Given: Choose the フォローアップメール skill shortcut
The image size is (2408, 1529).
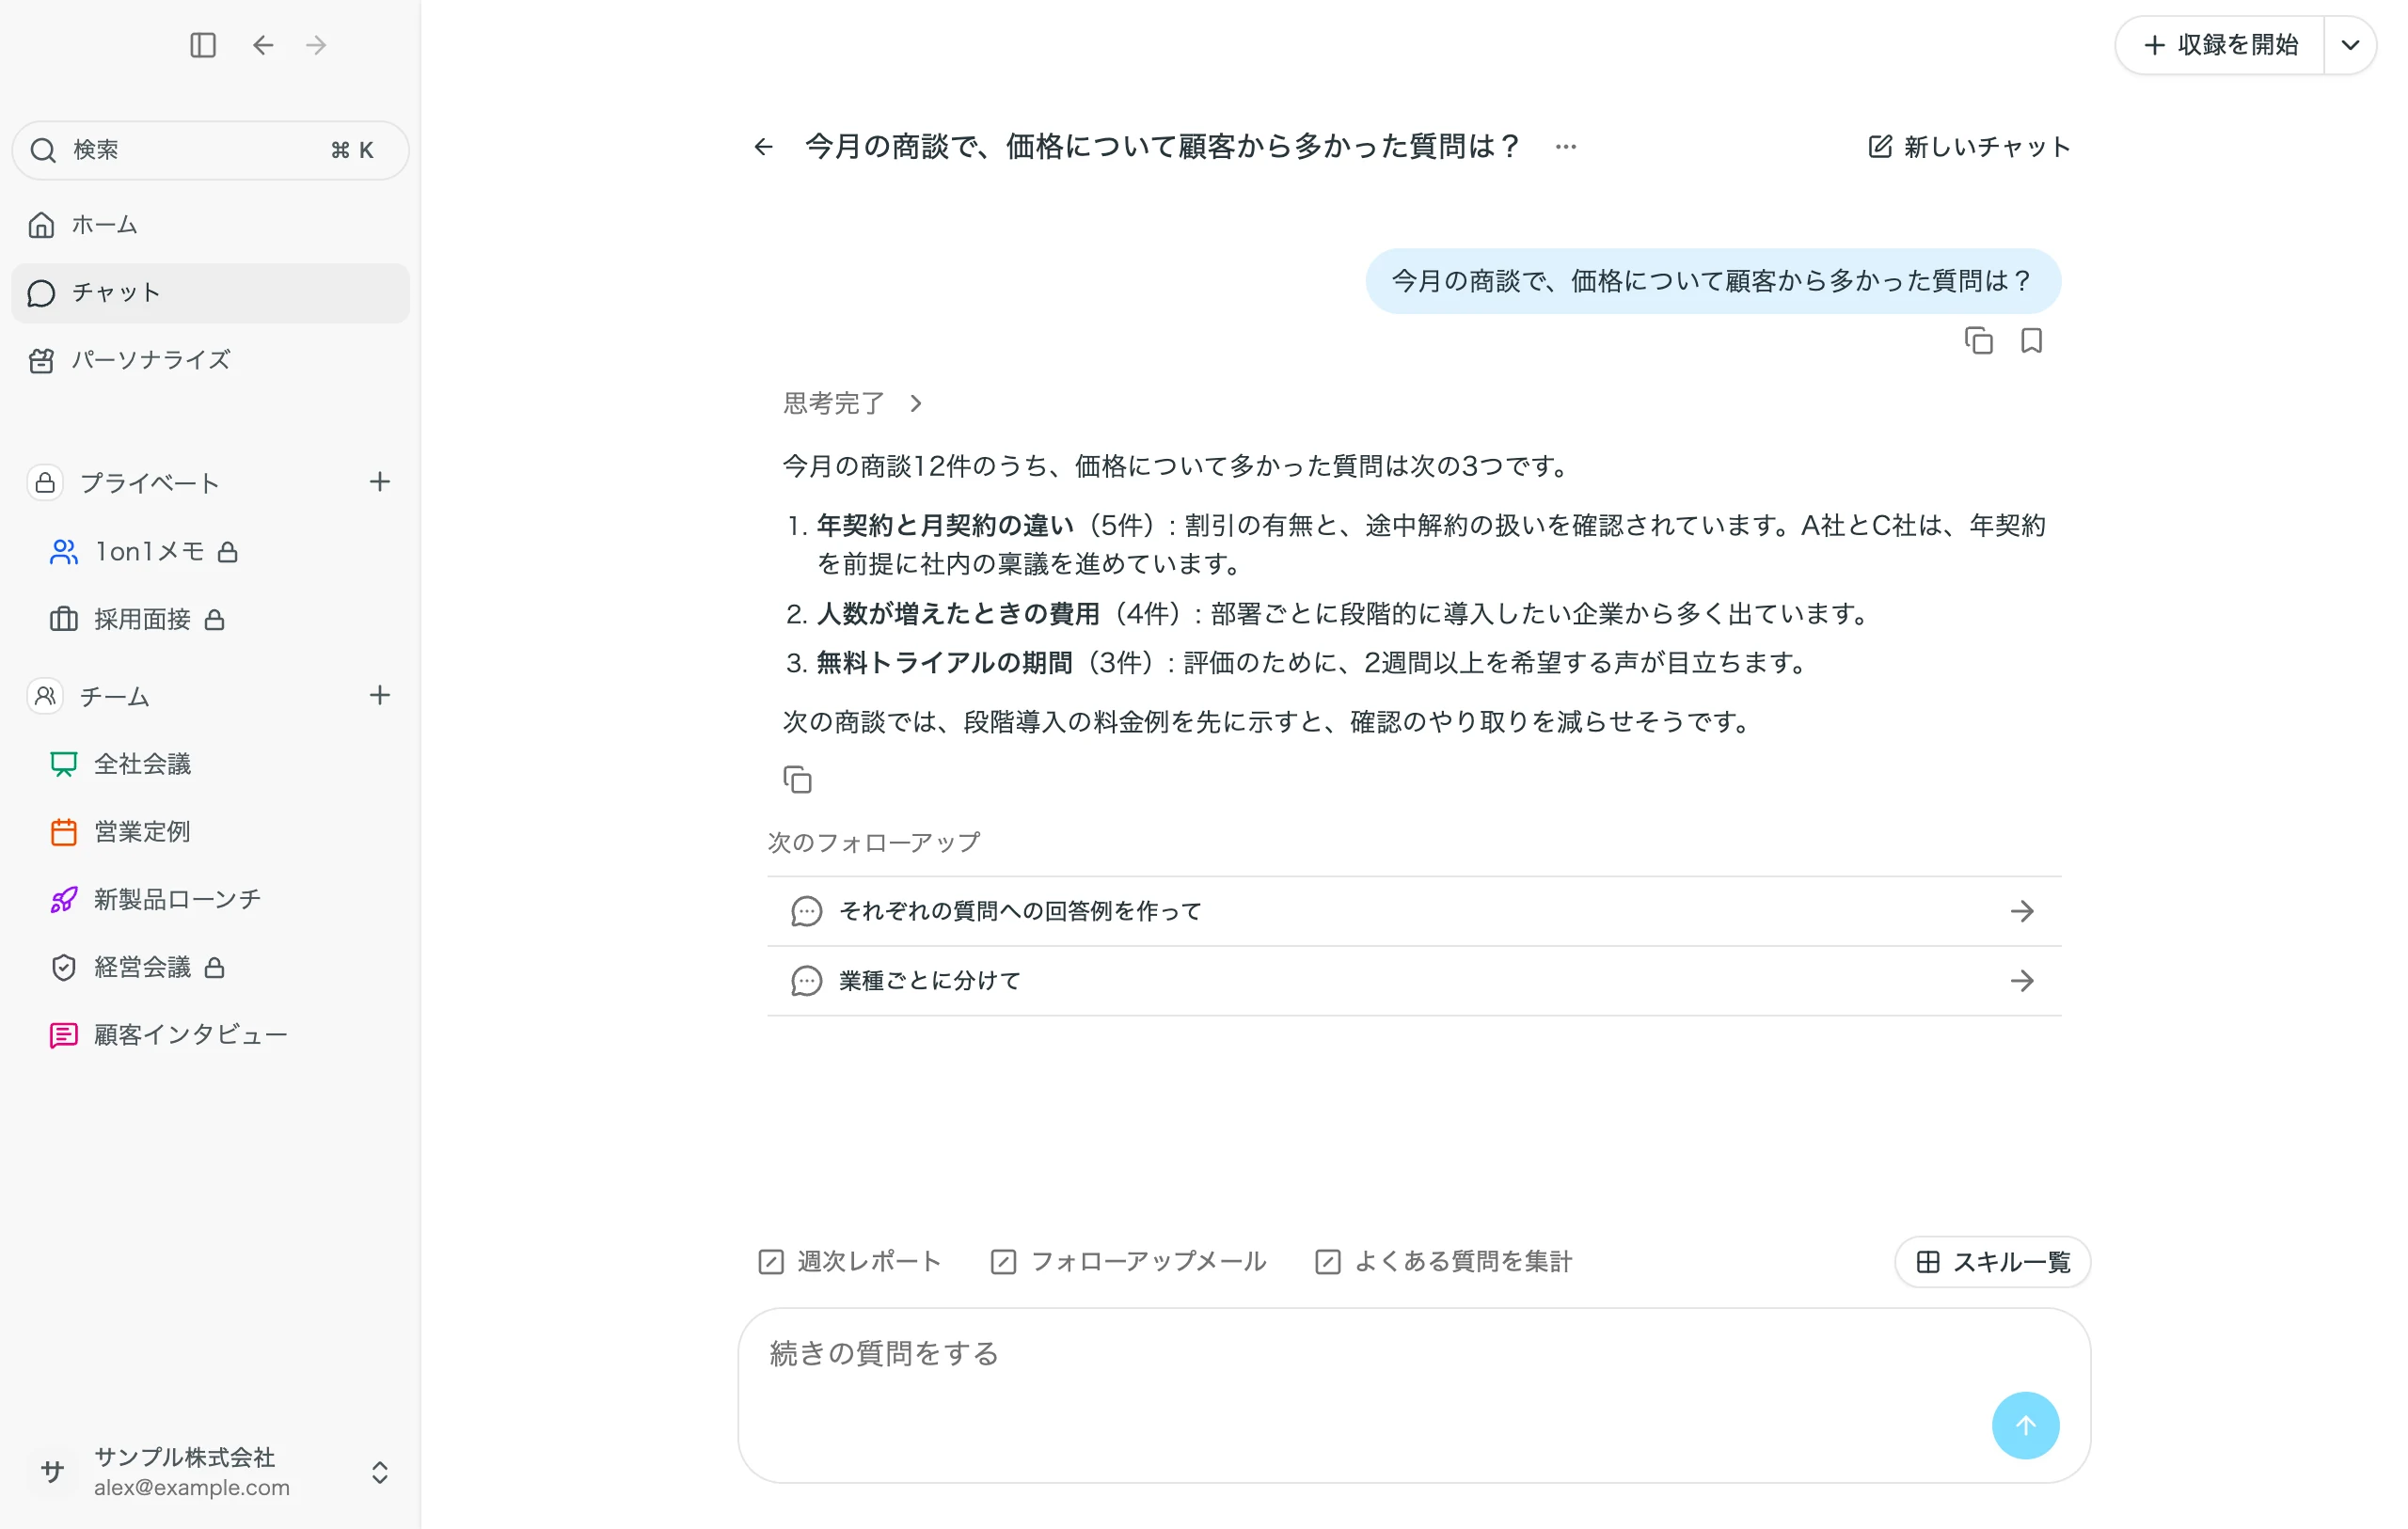Looking at the screenshot, I should point(1128,1262).
